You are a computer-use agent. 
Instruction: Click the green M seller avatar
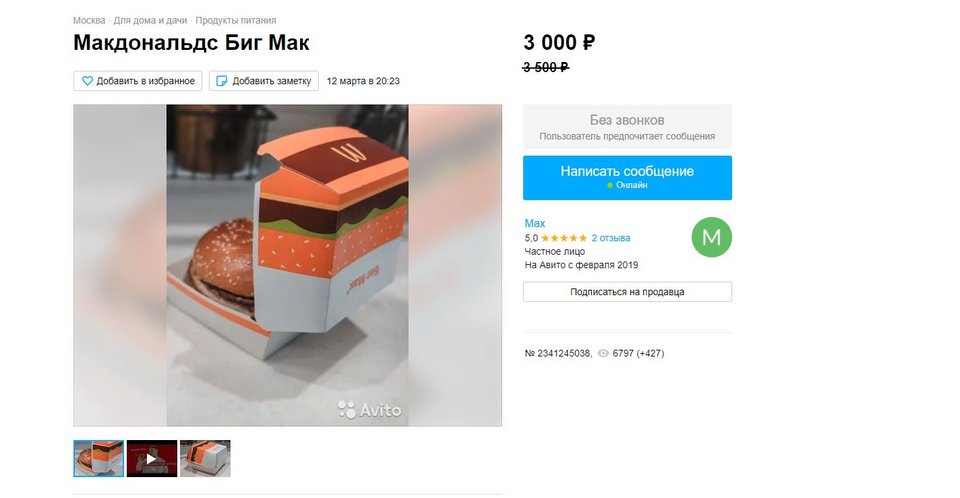pos(711,237)
